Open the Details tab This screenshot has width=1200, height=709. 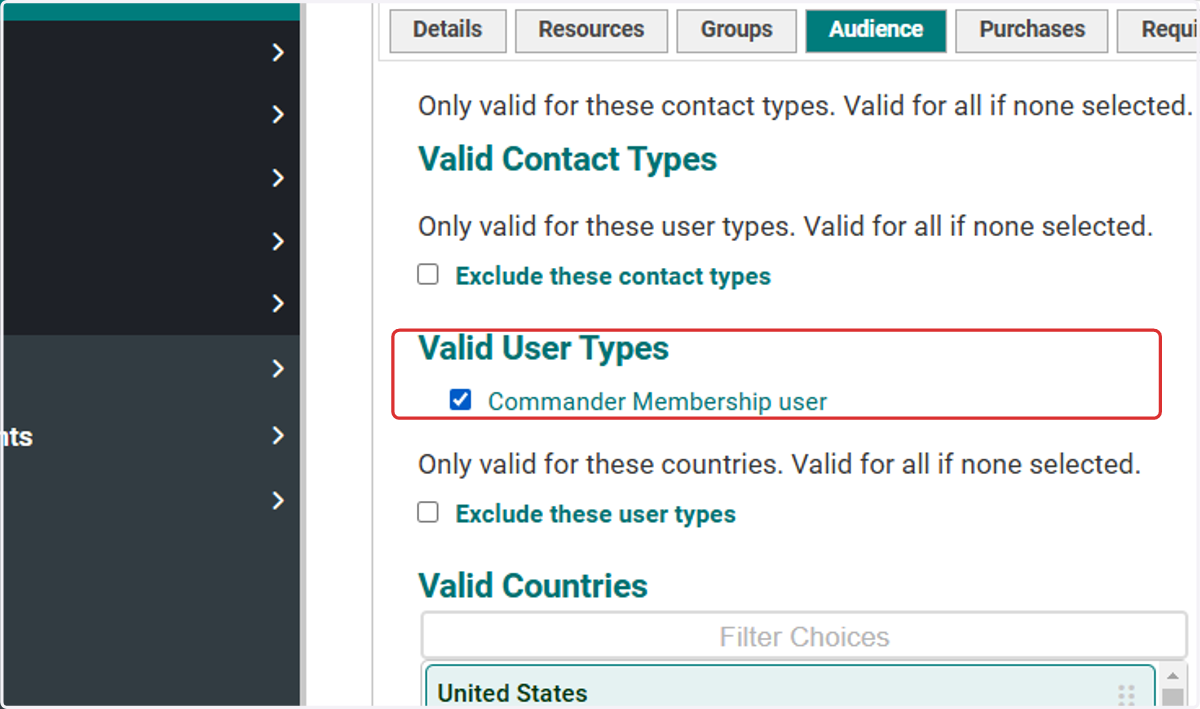pos(447,30)
